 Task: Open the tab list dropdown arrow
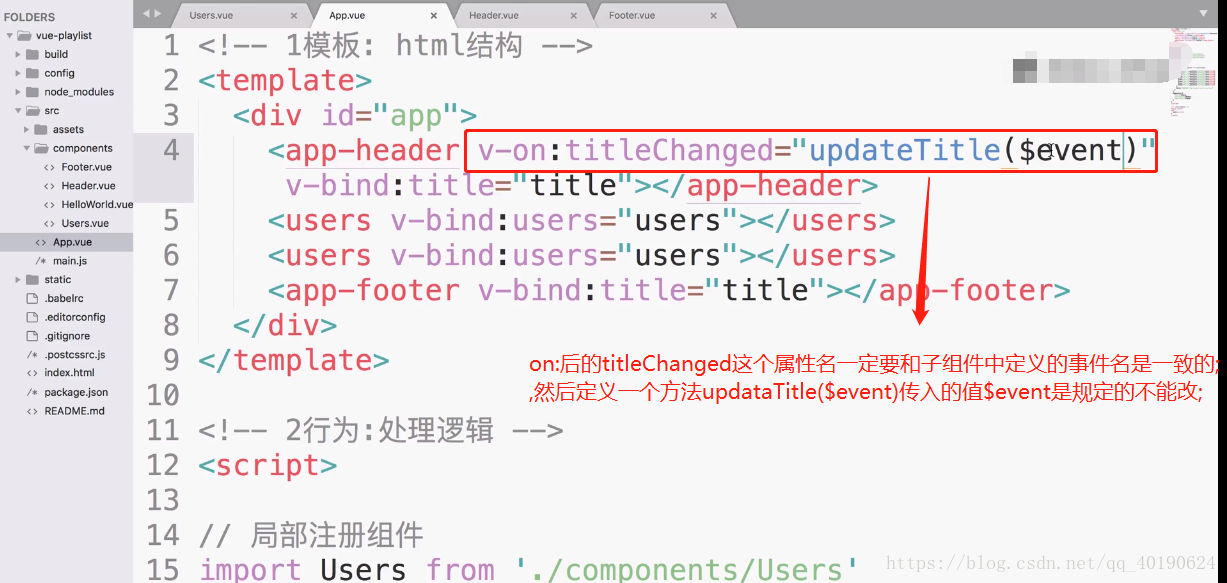click(x=1204, y=13)
